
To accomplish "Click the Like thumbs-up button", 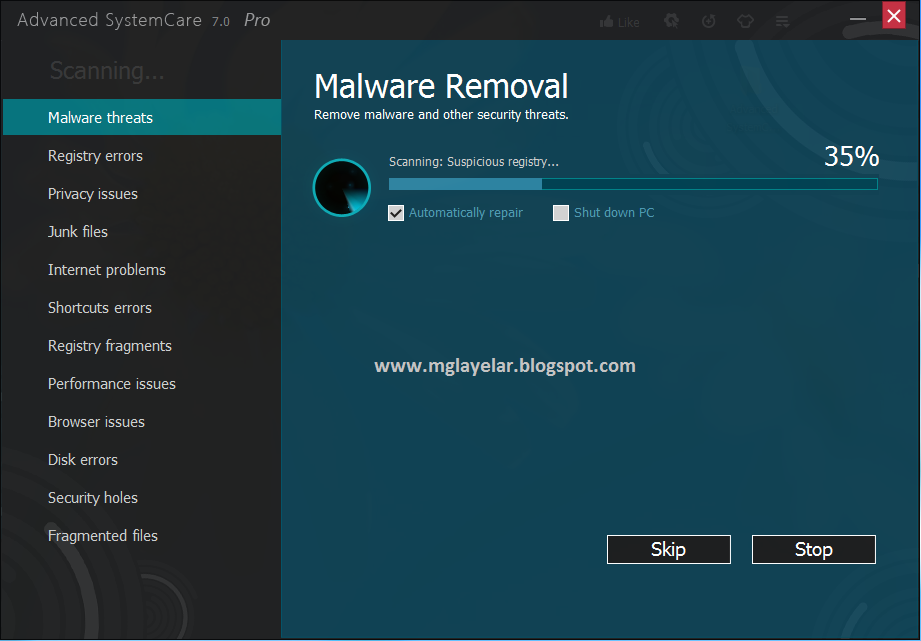I will tap(619, 22).
